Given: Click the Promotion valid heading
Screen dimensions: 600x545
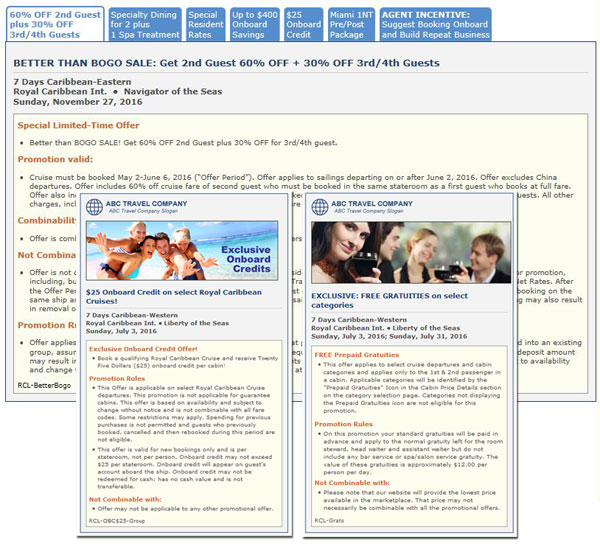Looking at the screenshot, I should pos(55,159).
